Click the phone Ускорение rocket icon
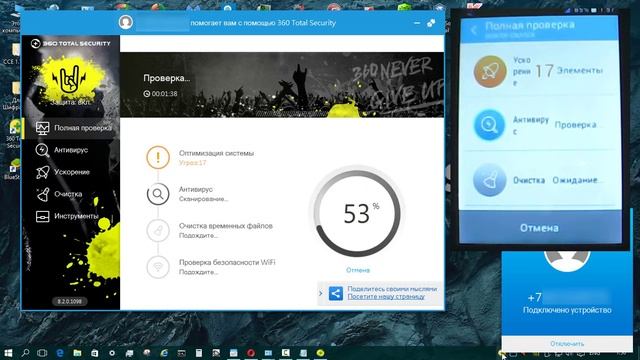The height and width of the screenshot is (360, 640). (490, 71)
